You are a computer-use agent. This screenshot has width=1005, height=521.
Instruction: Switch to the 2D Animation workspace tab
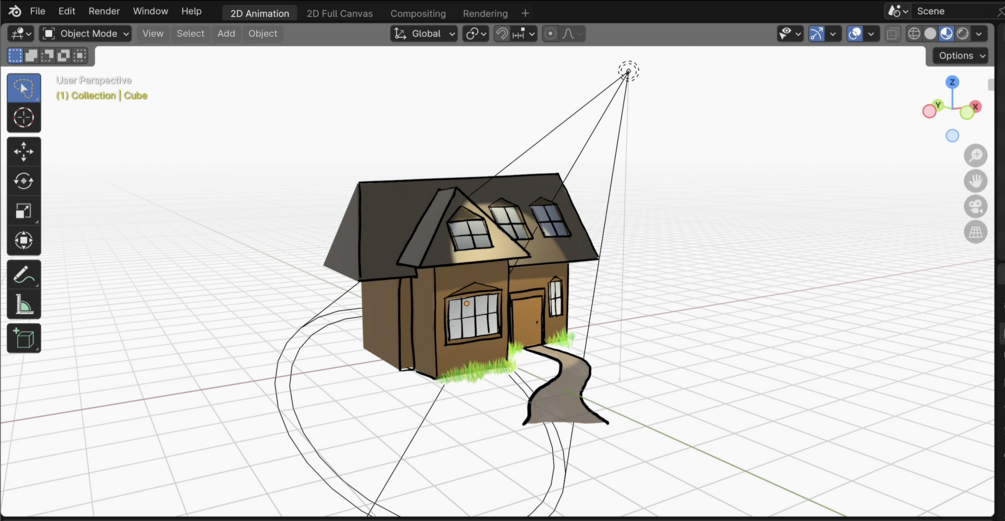pos(260,13)
